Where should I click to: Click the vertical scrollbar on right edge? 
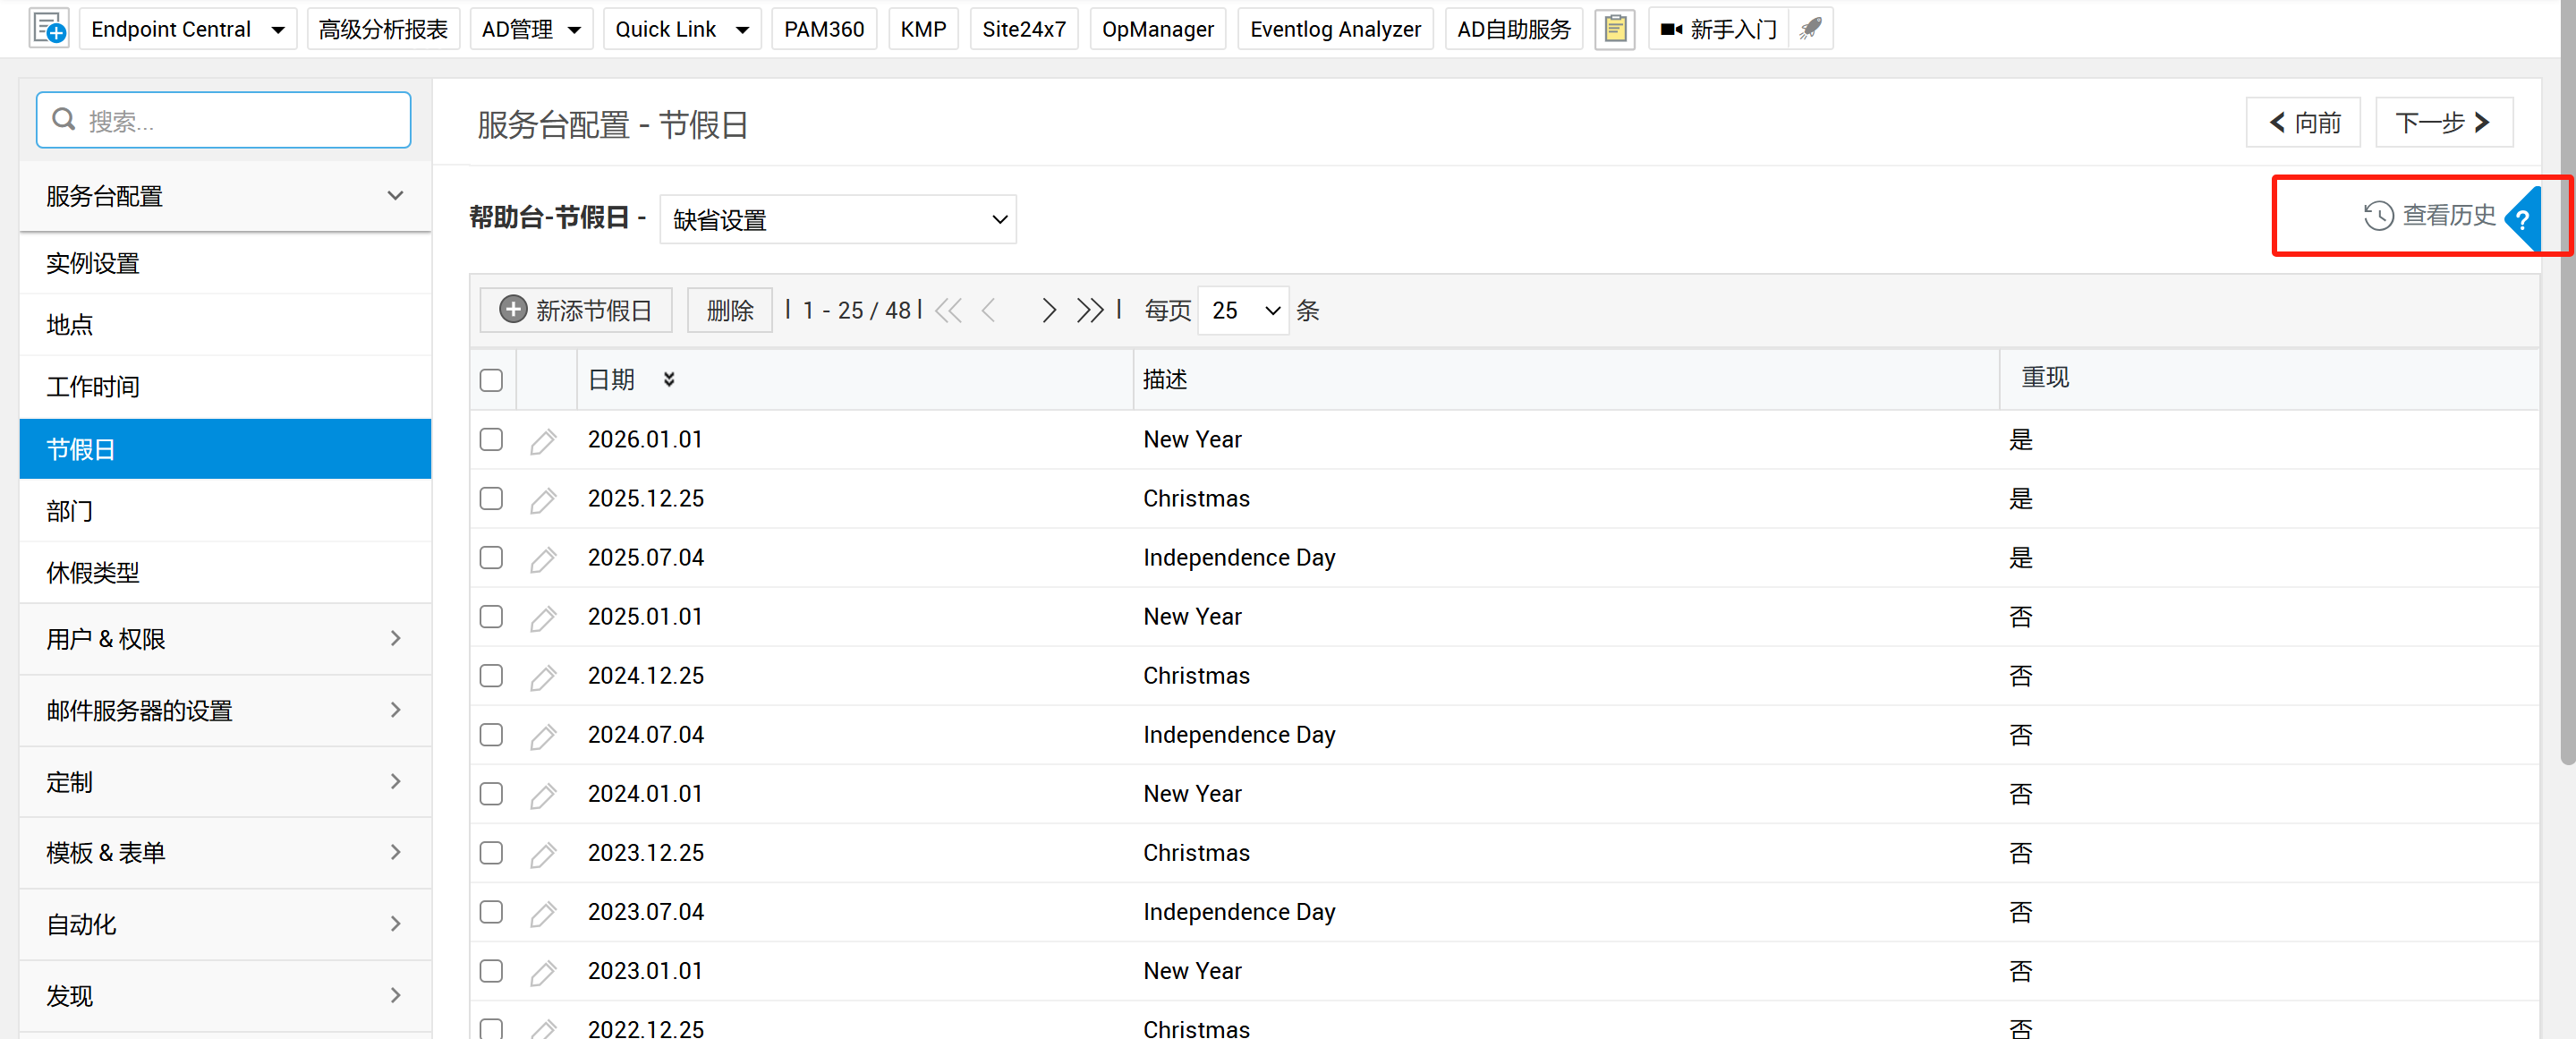(2566, 400)
